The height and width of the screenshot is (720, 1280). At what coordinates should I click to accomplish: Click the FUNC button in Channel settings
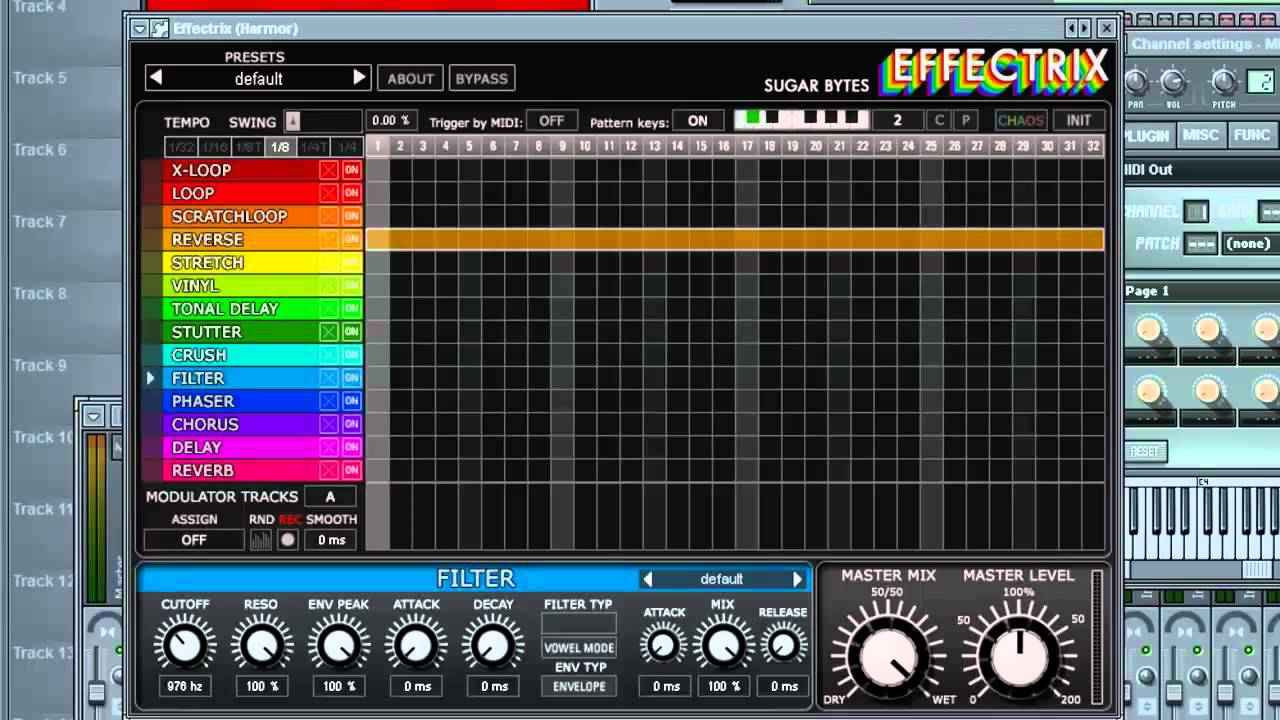click(x=1251, y=135)
